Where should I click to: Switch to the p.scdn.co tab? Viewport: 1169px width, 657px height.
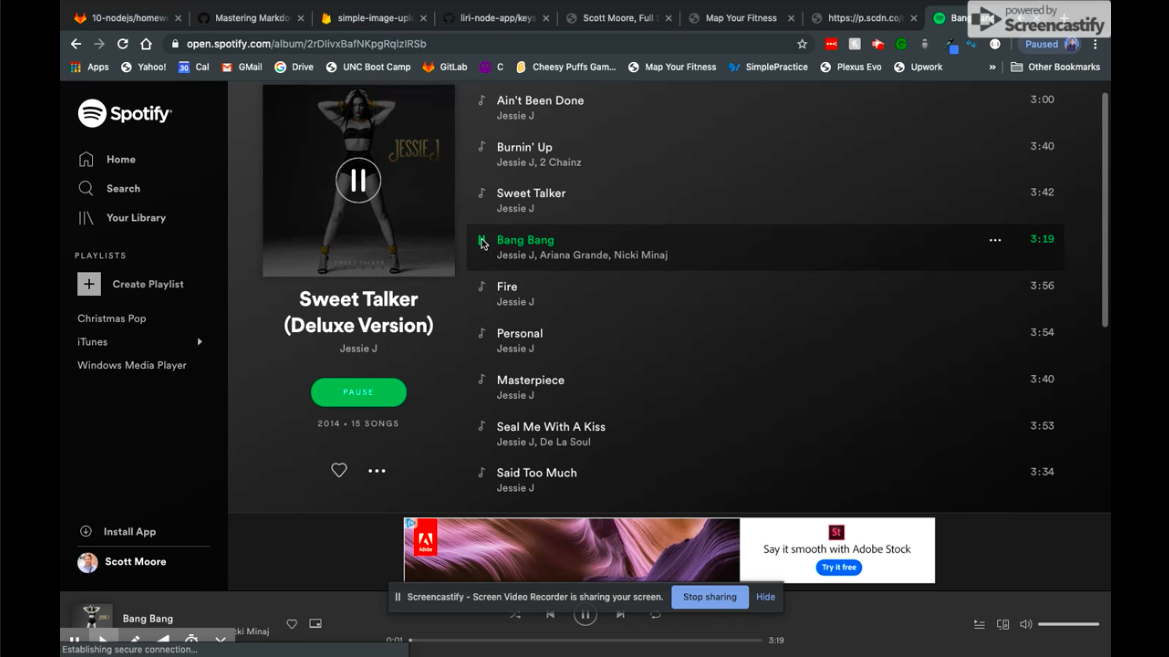click(x=863, y=18)
